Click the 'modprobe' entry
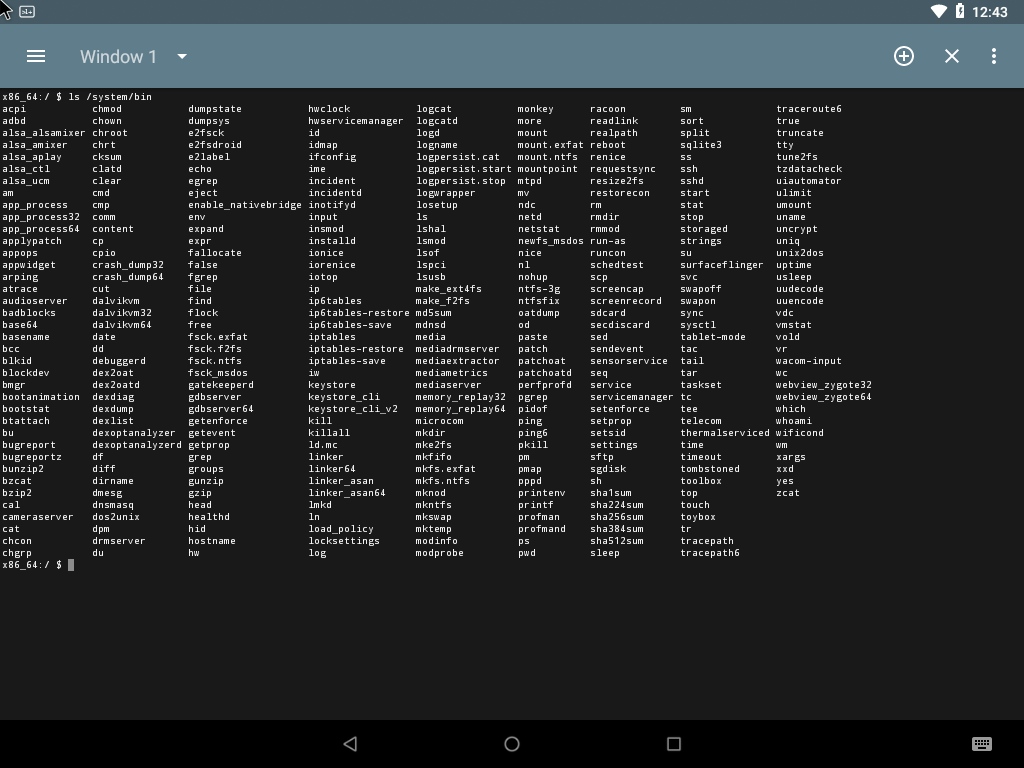Image resolution: width=1024 pixels, height=768 pixels. point(440,553)
